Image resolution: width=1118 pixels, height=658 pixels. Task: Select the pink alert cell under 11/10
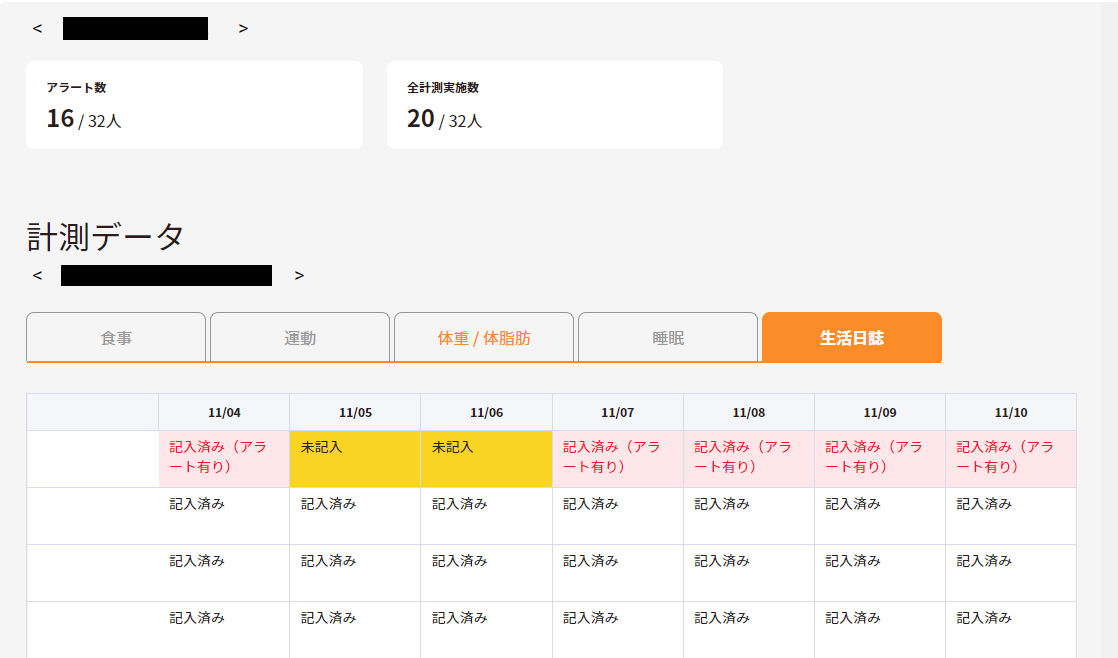coord(1011,459)
